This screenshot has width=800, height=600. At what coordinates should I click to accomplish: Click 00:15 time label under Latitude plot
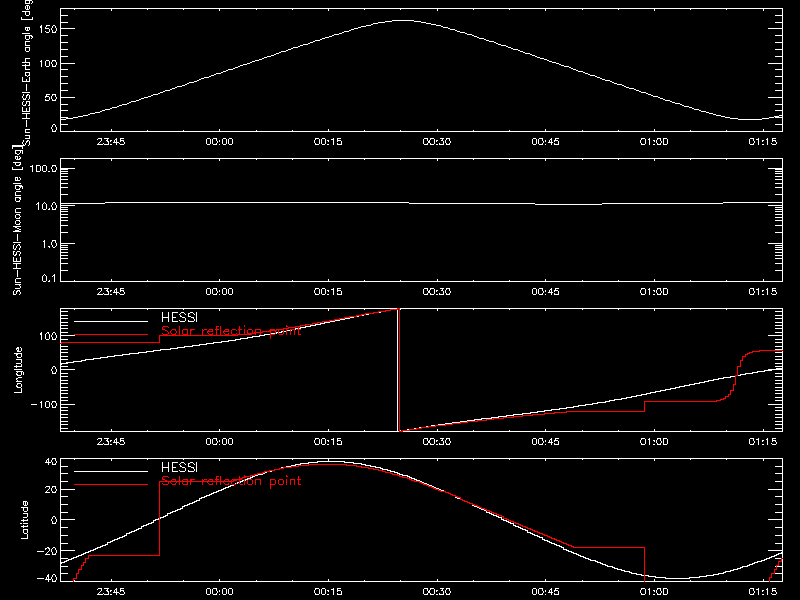tap(328, 592)
